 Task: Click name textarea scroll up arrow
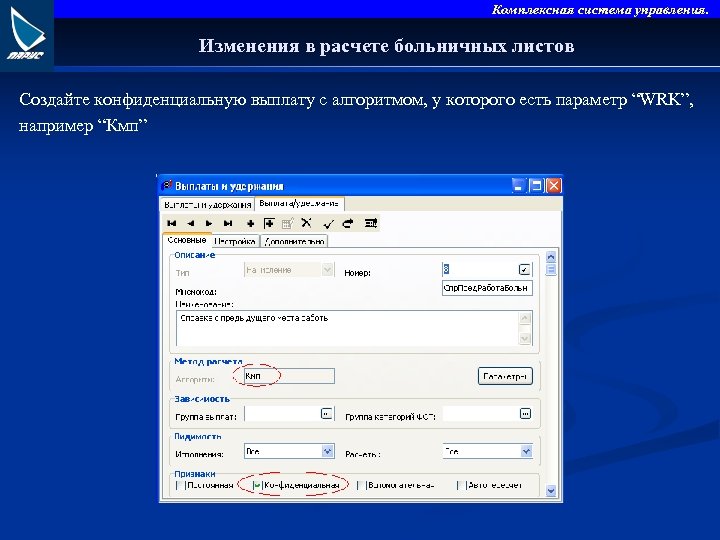click(525, 318)
